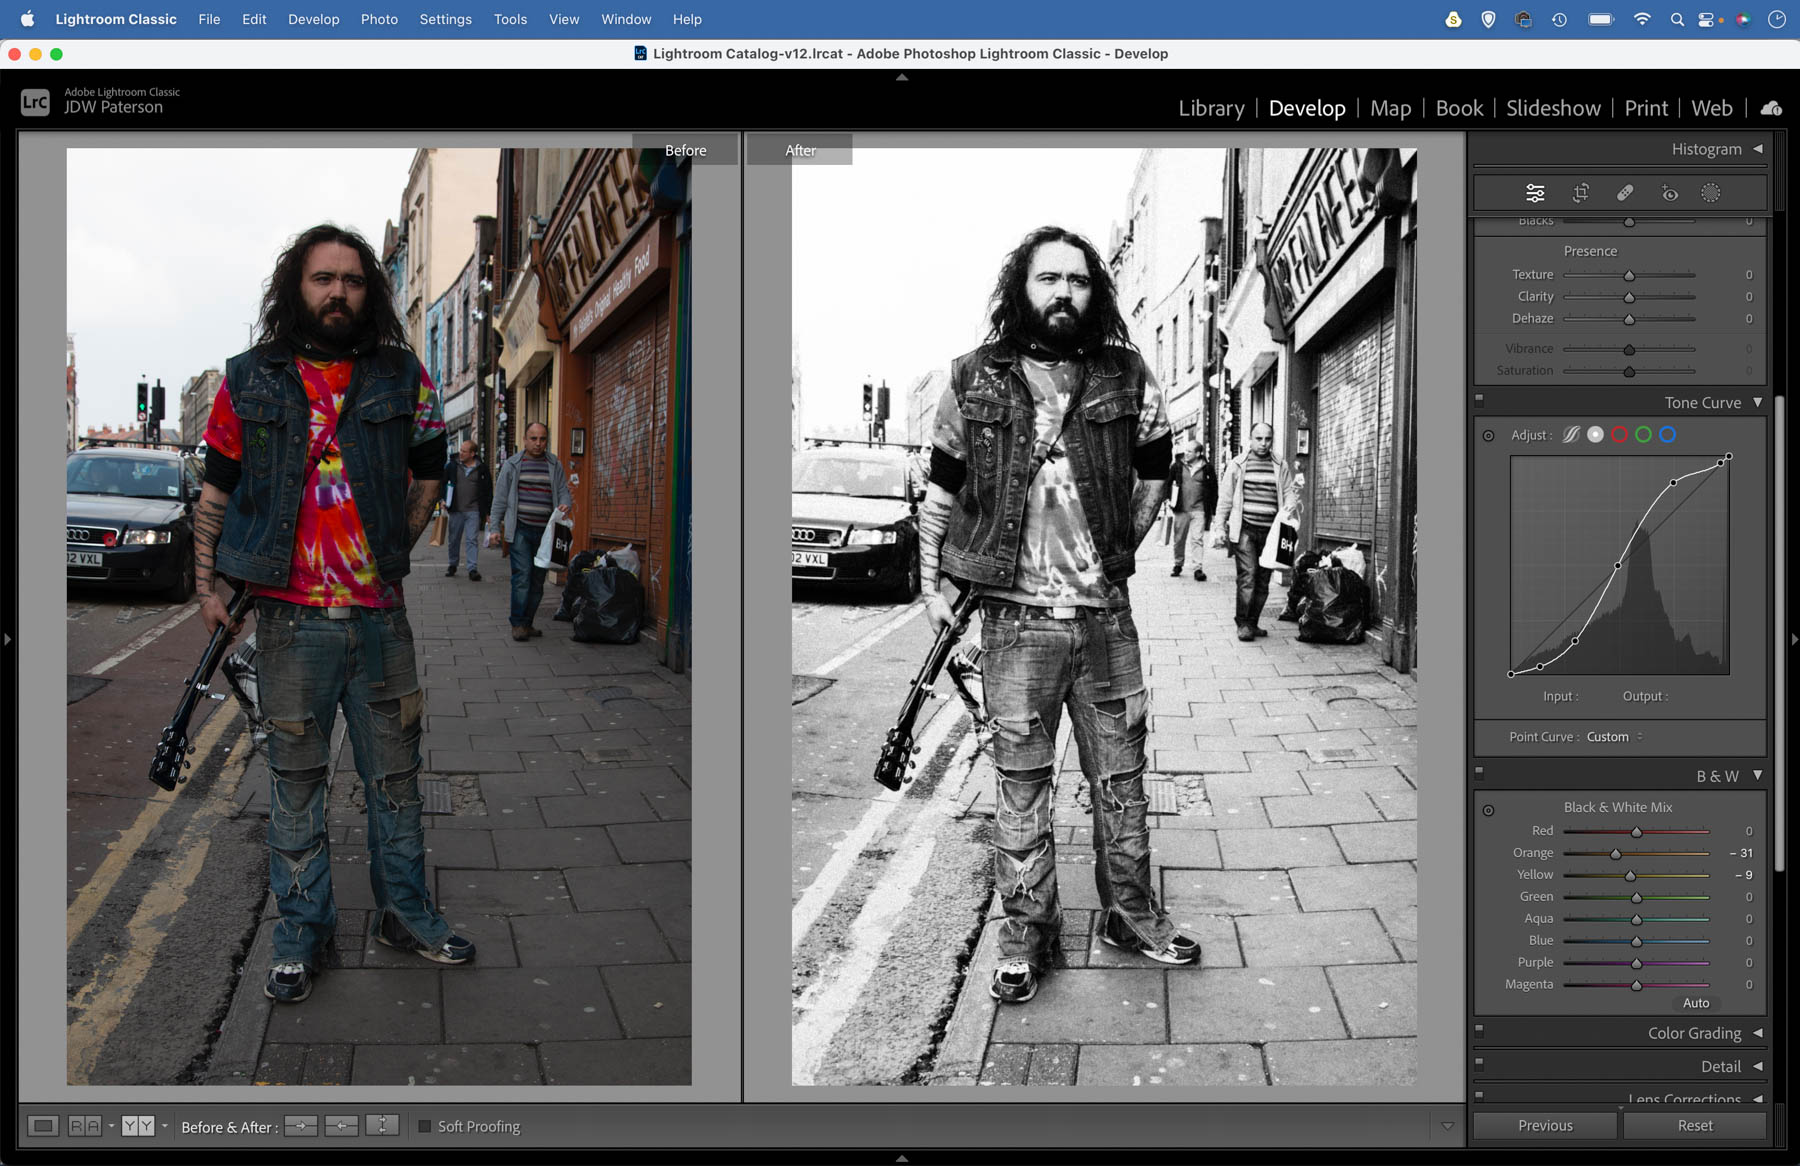The width and height of the screenshot is (1800, 1166).
Task: Toggle the B & W panel switch
Action: click(1480, 772)
